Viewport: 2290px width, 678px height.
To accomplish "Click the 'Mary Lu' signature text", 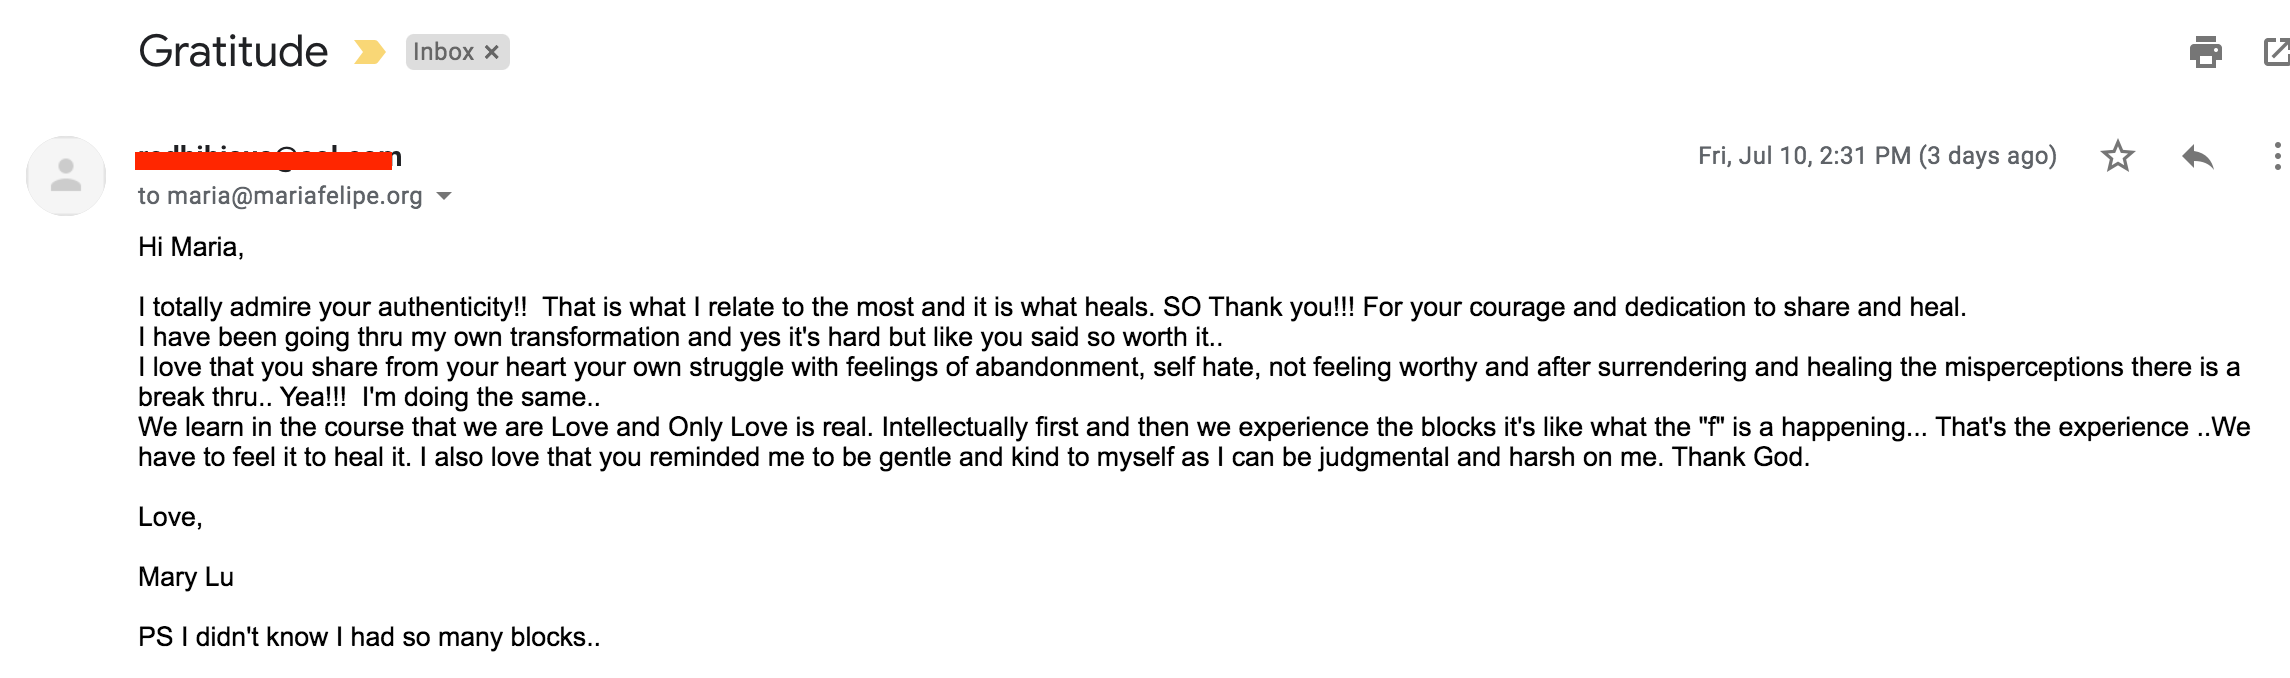I will pyautogui.click(x=186, y=577).
